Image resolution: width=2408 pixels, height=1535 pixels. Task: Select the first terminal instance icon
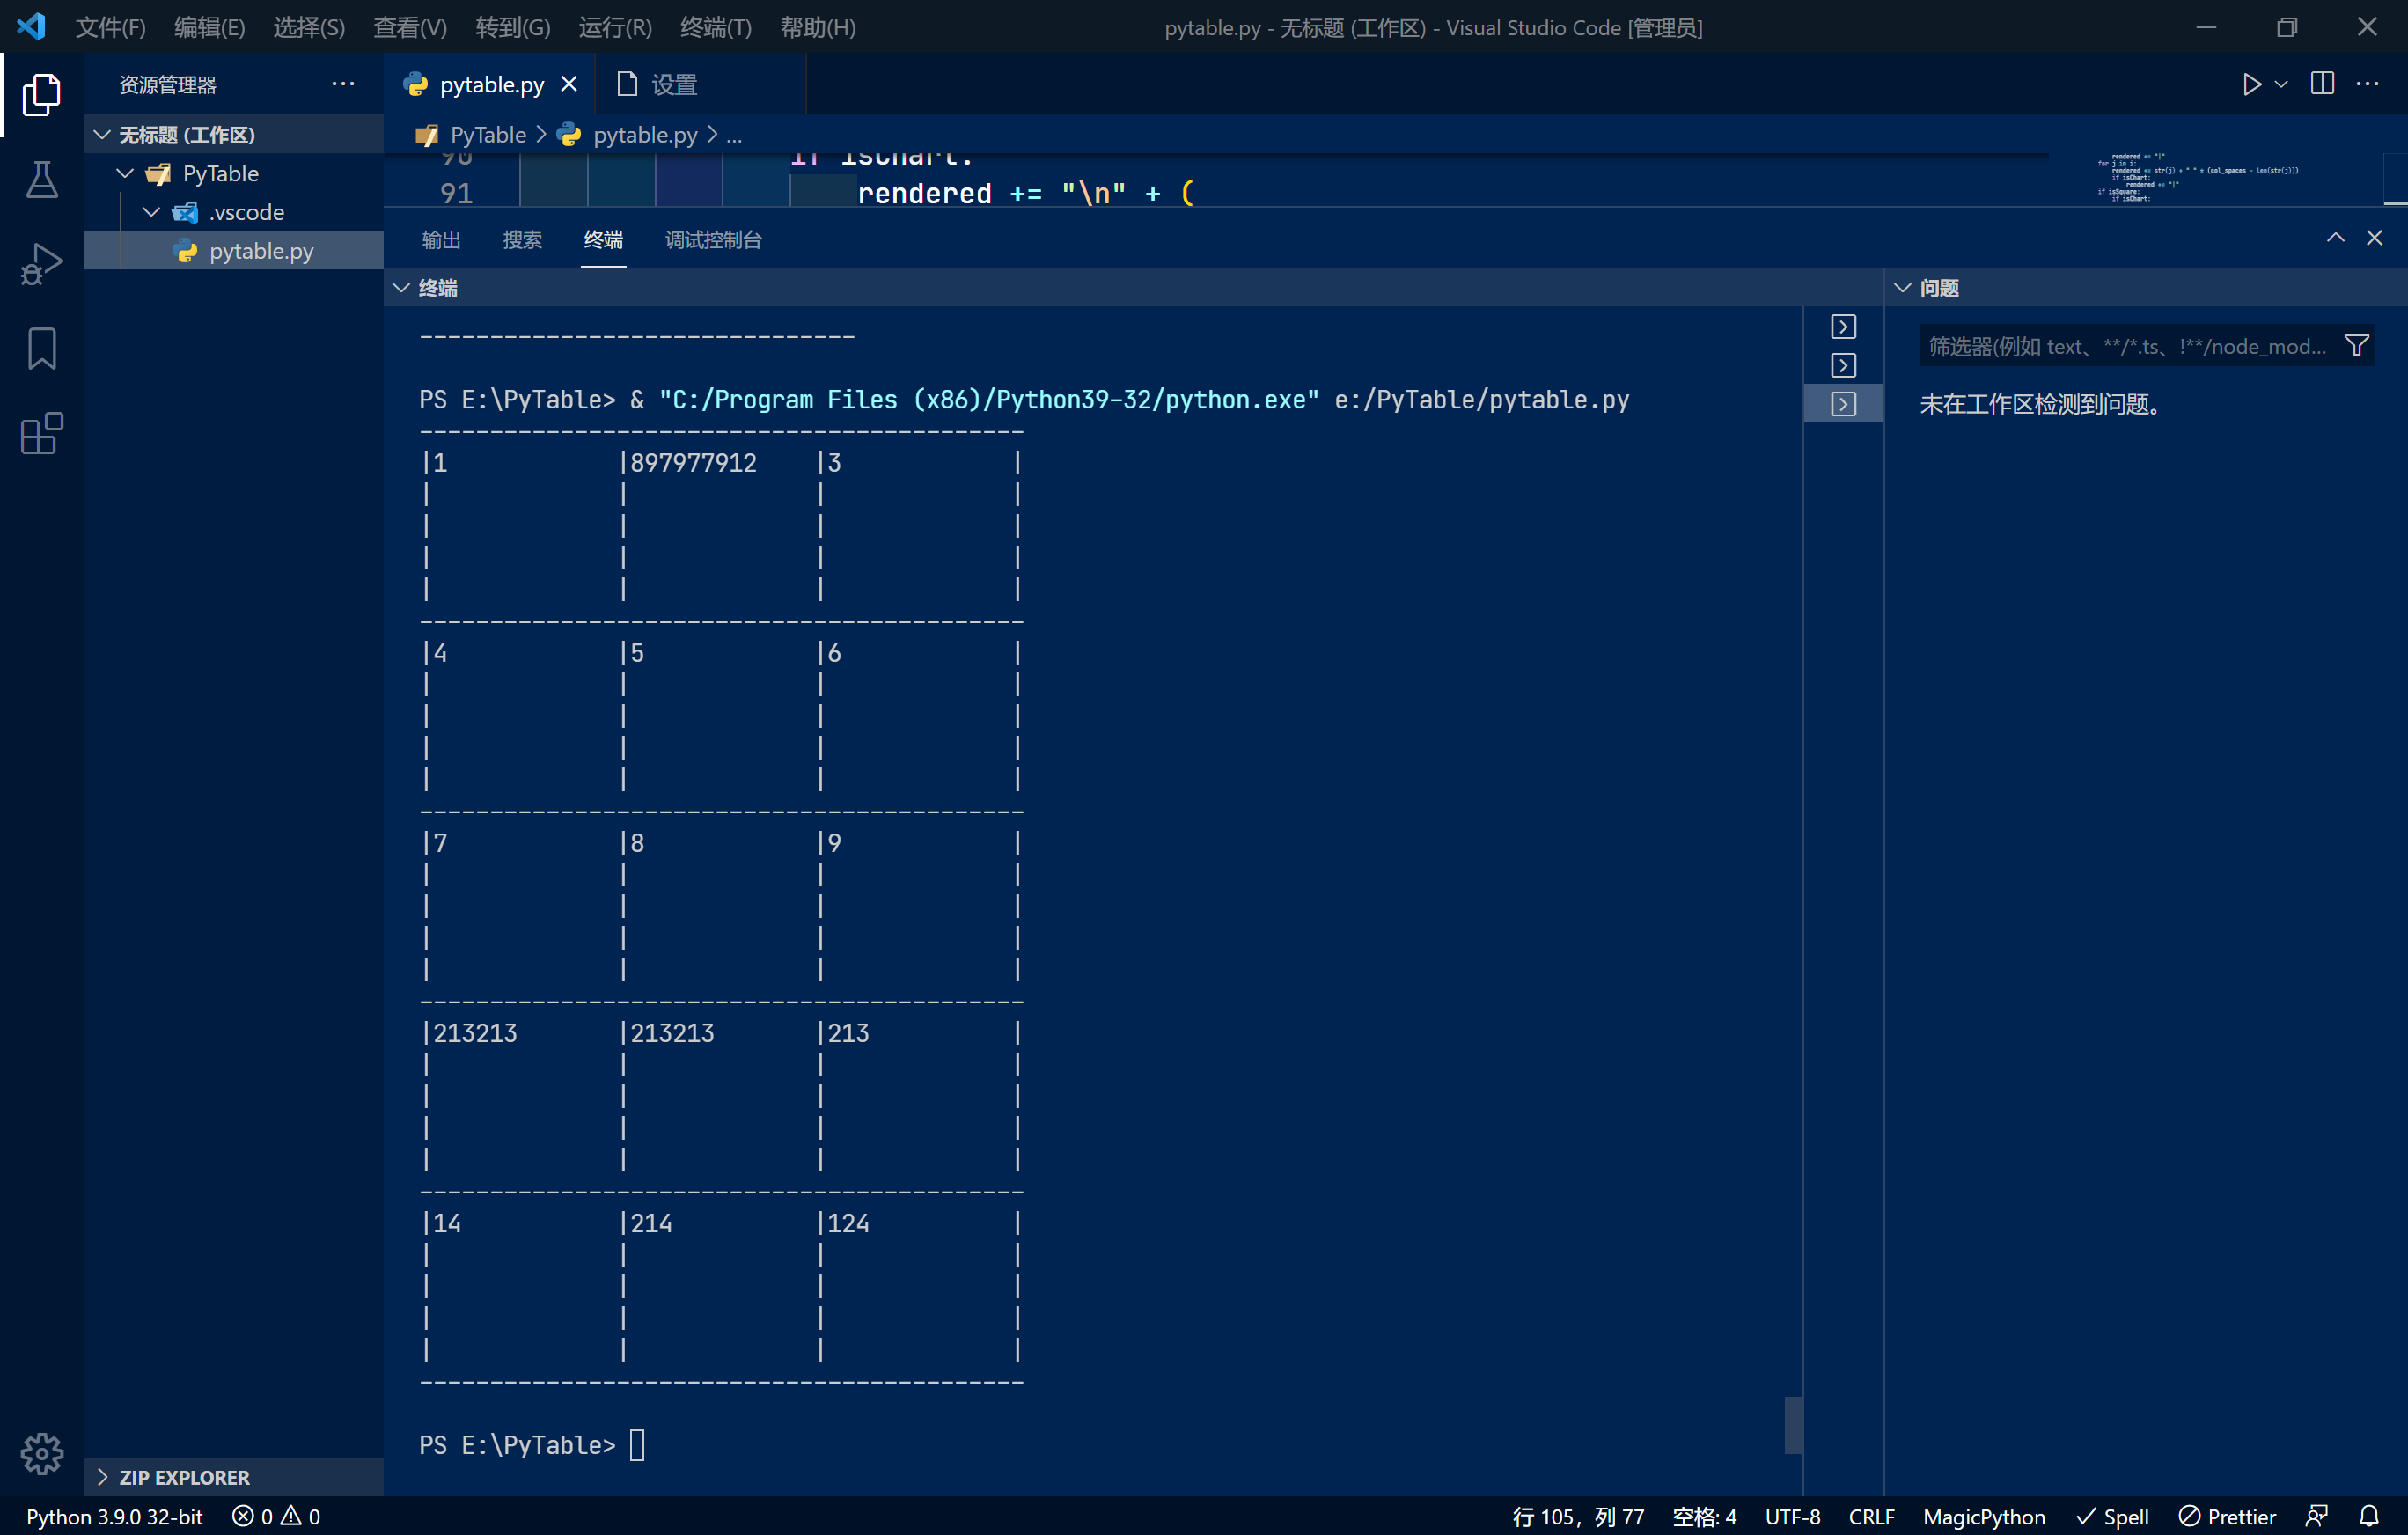point(1843,327)
